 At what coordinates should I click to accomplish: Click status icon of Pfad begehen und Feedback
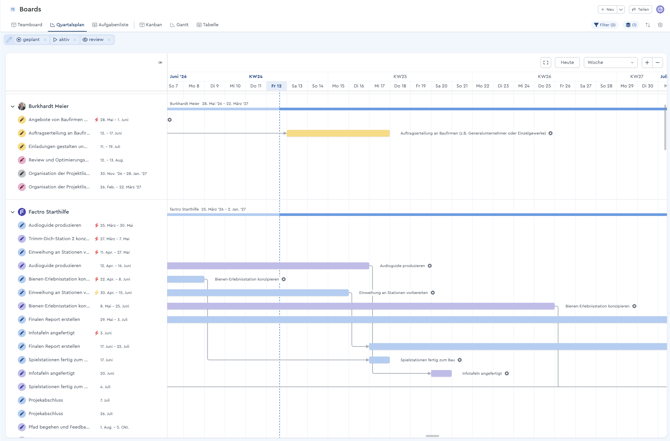pyautogui.click(x=22, y=427)
